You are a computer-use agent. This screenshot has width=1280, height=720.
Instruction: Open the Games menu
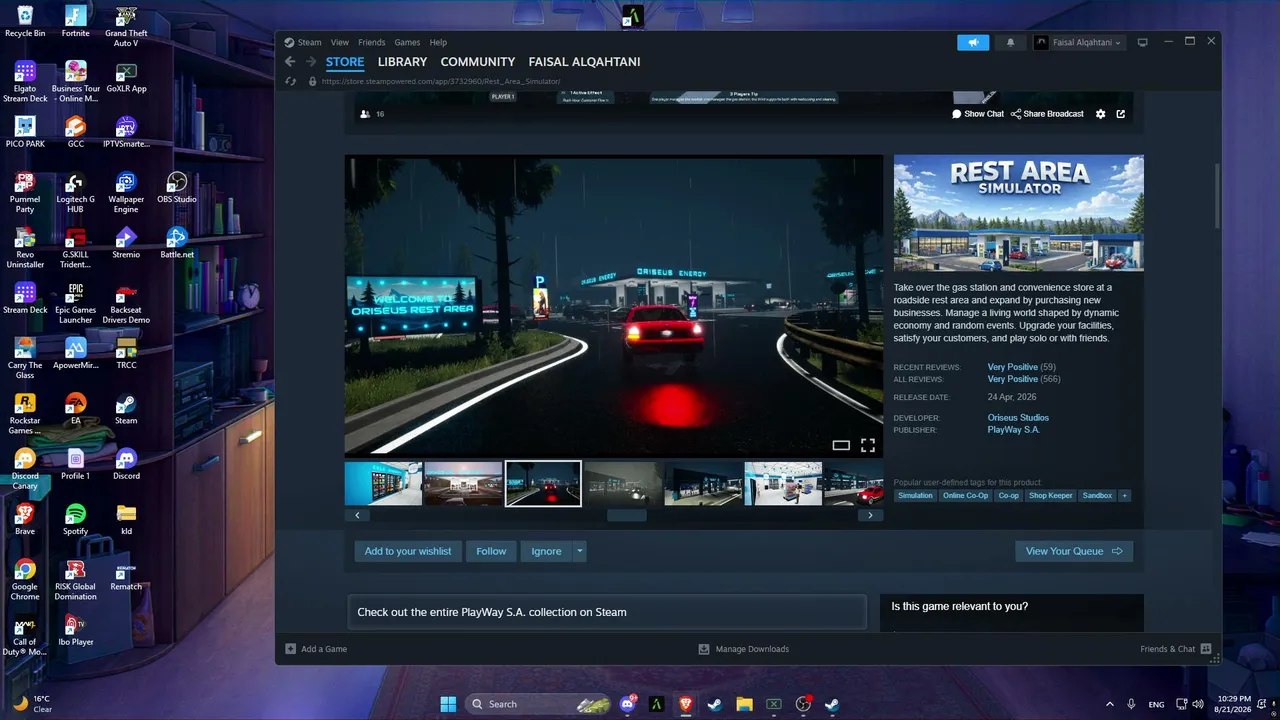pos(407,42)
